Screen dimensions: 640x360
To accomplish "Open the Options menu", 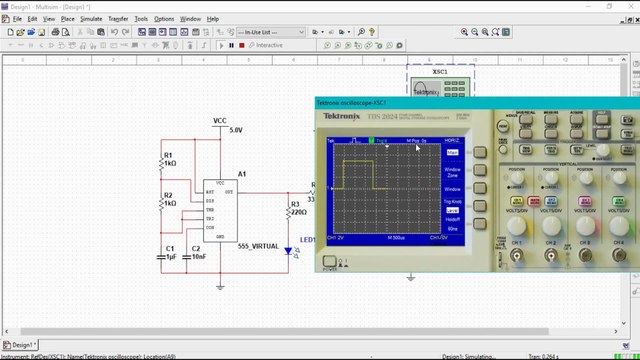I will (x=164, y=19).
